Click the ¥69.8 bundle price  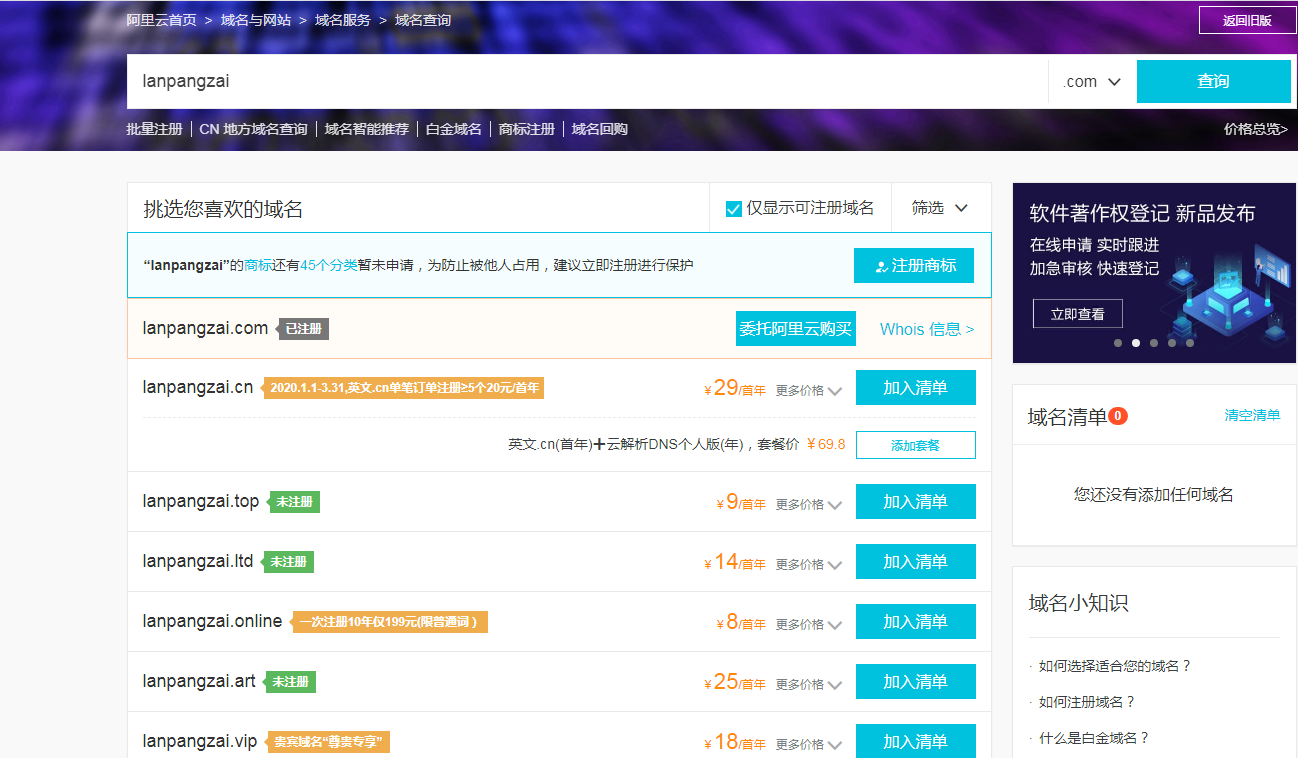[826, 444]
